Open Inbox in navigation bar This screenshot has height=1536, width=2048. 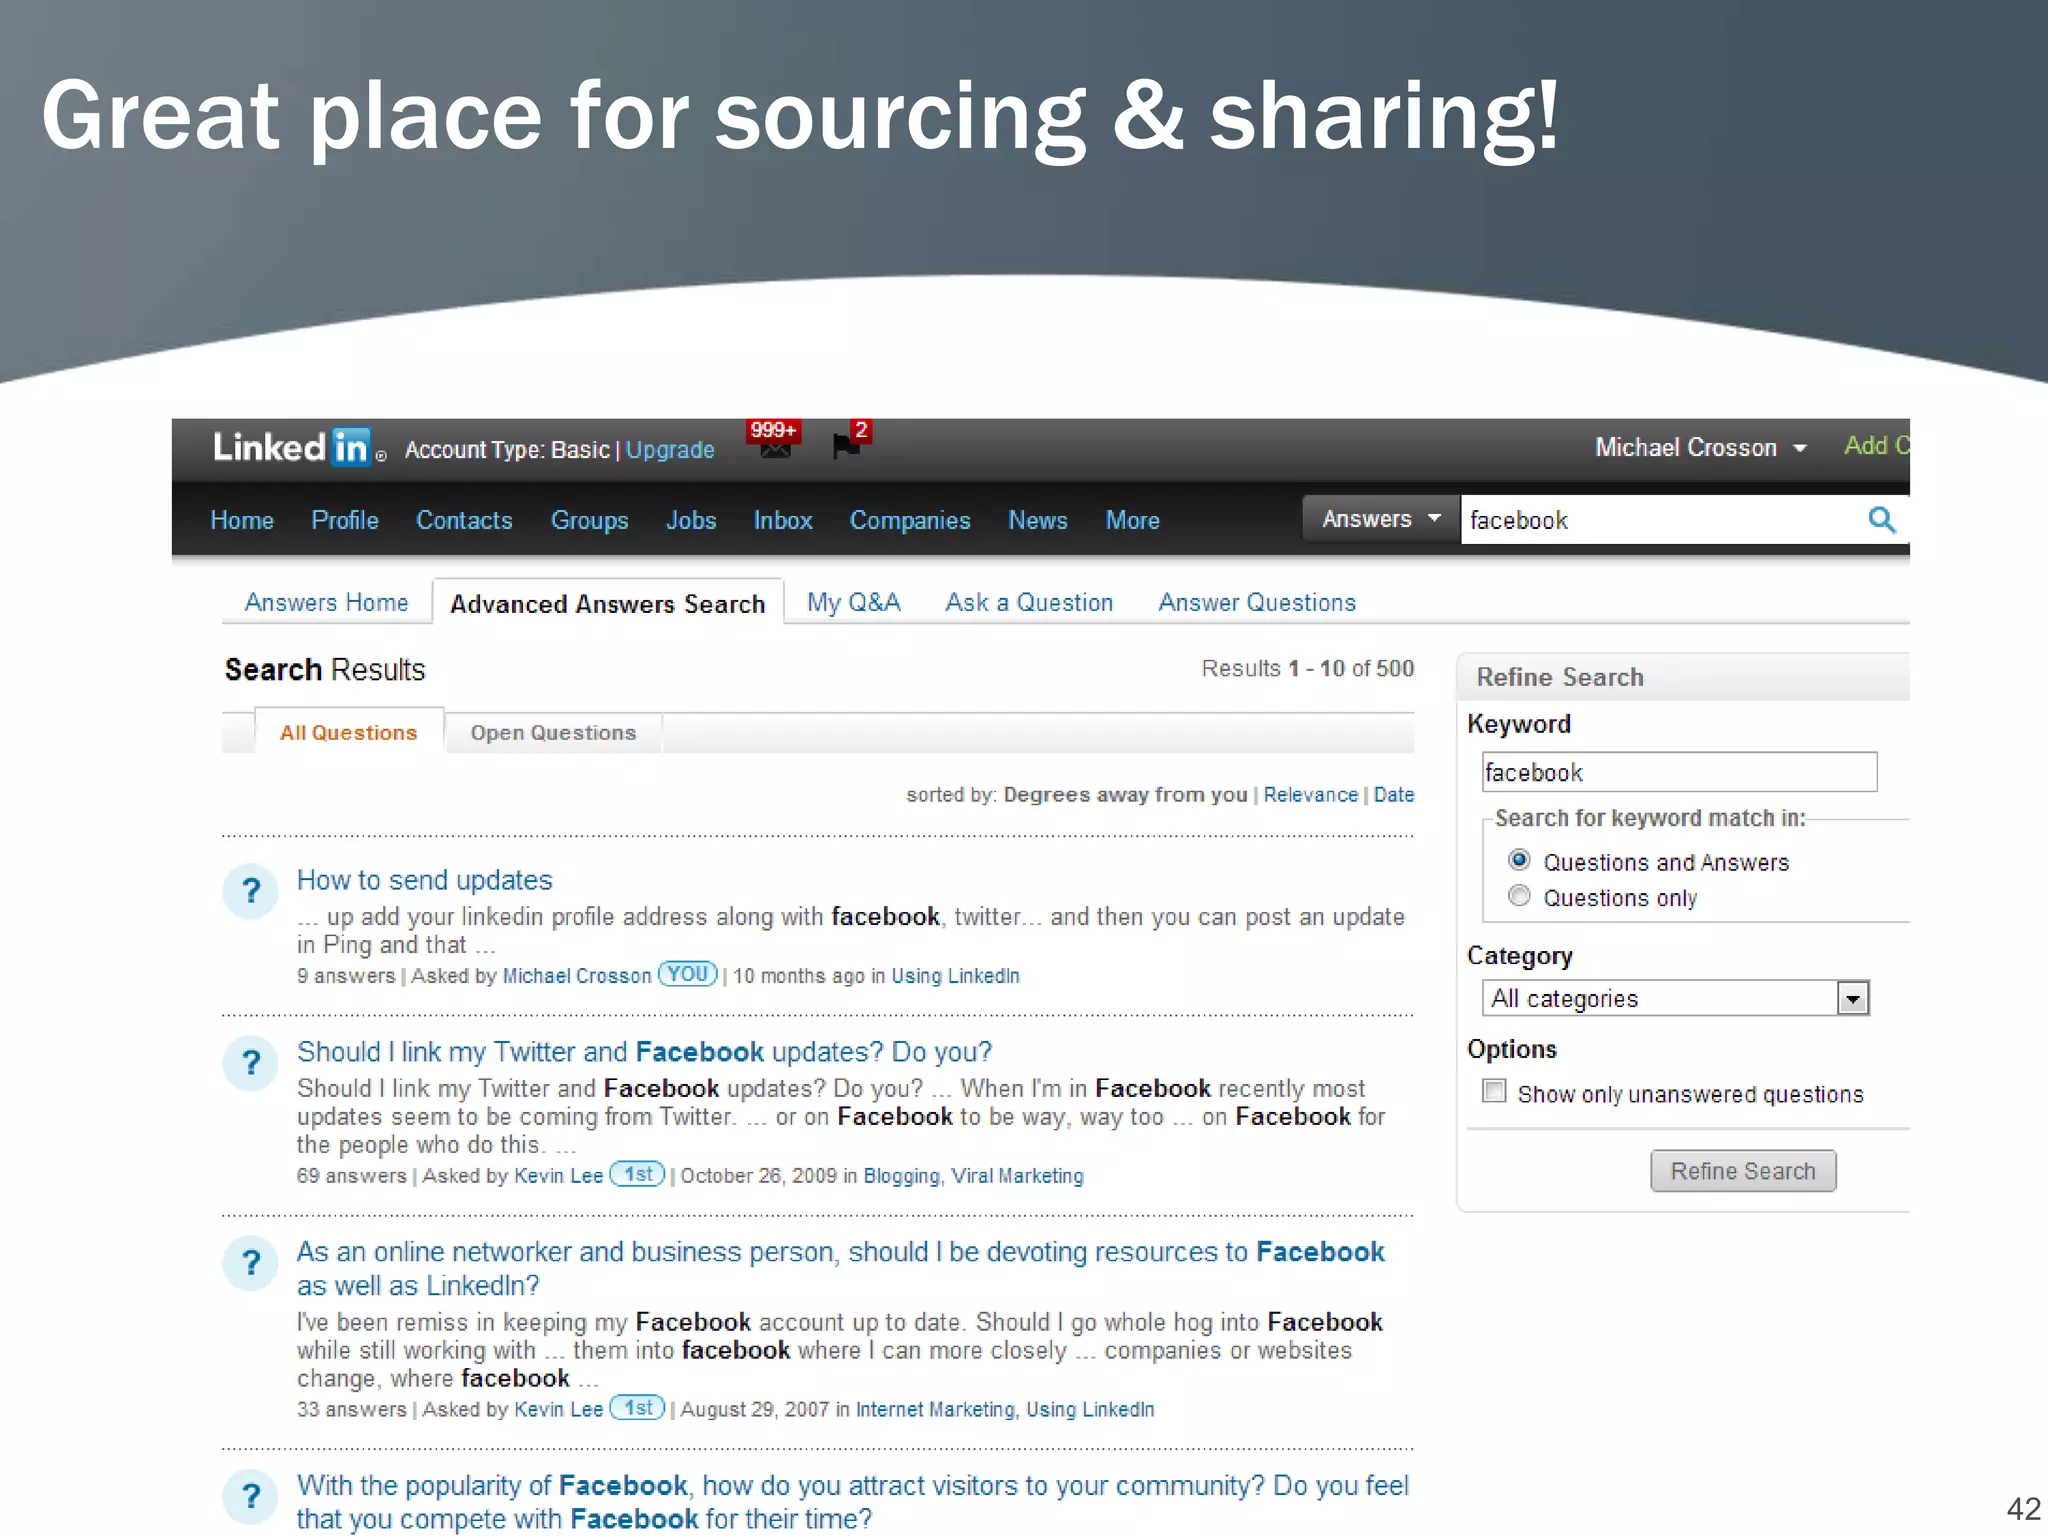click(x=783, y=520)
